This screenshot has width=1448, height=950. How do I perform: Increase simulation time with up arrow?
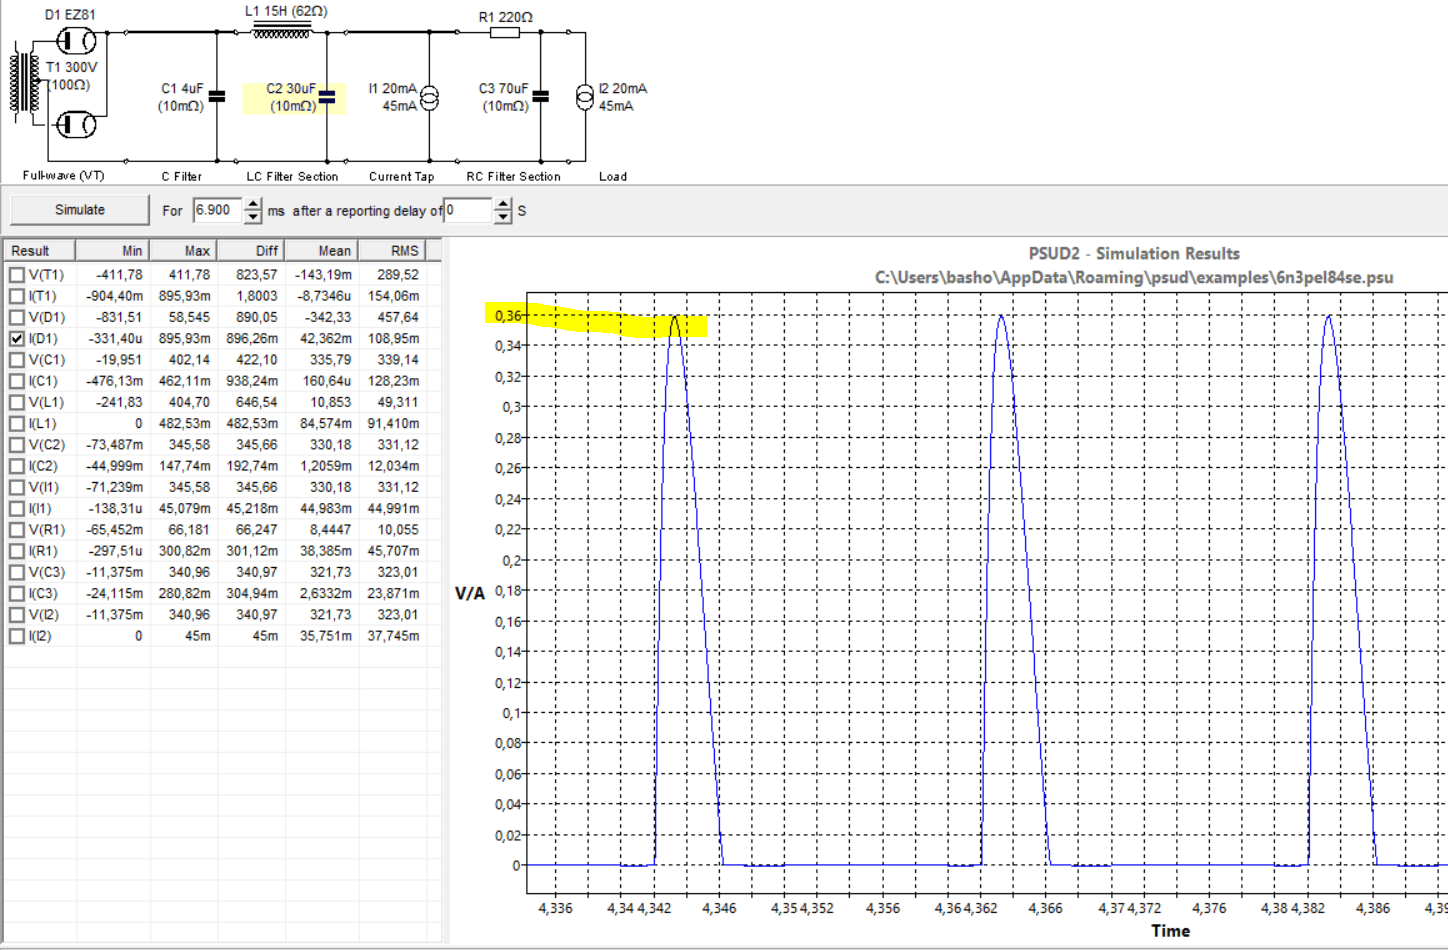tap(253, 204)
